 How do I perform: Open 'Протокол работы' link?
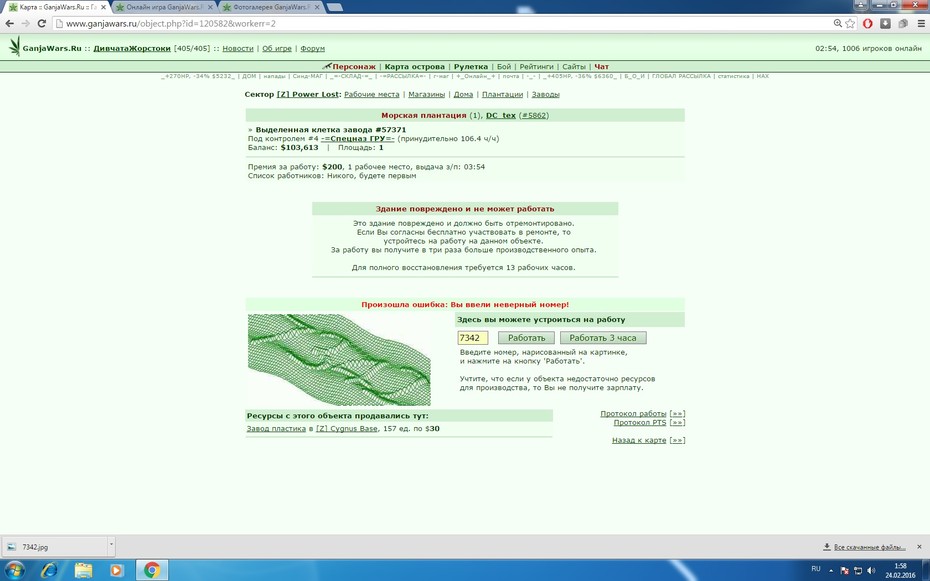[x=633, y=414]
